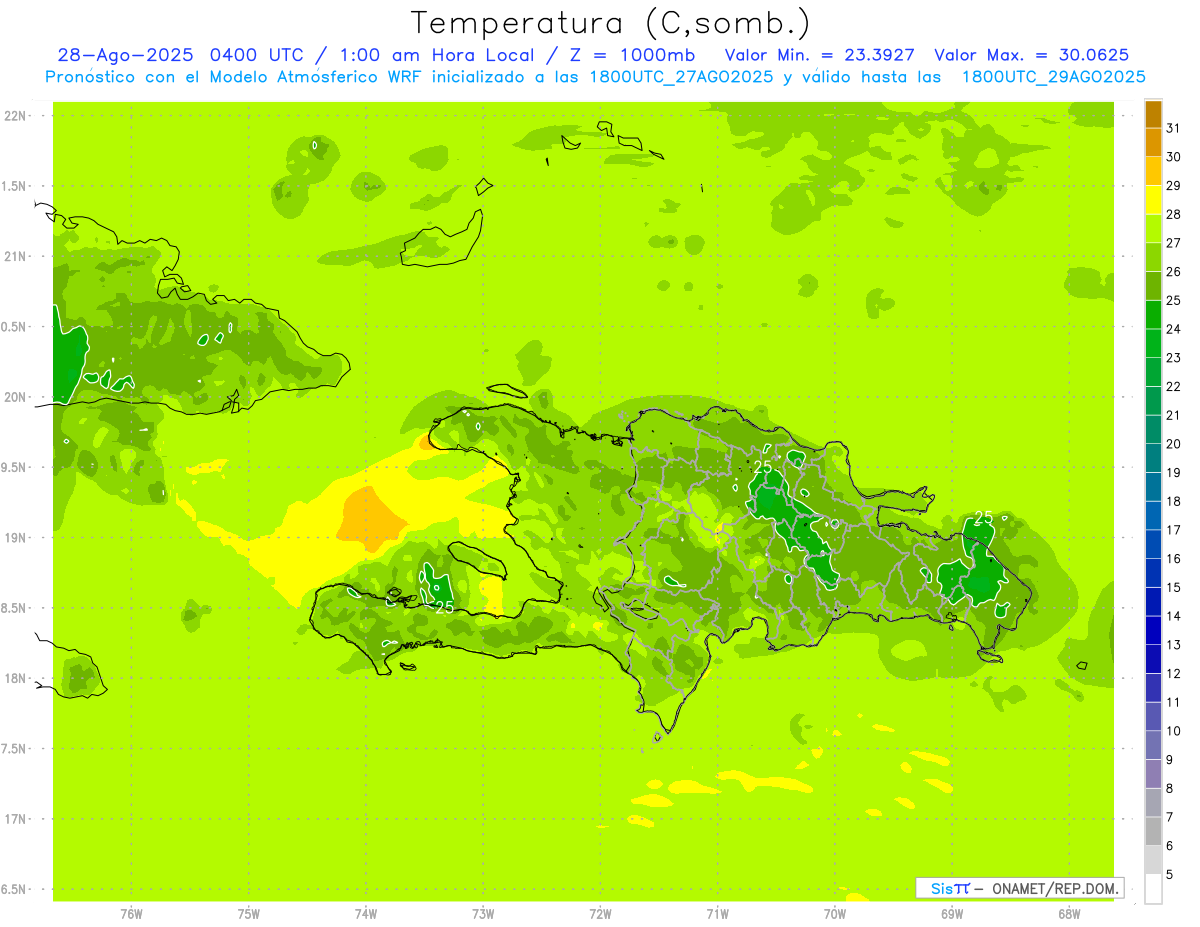Click legend value 12

pyautogui.click(x=1174, y=673)
